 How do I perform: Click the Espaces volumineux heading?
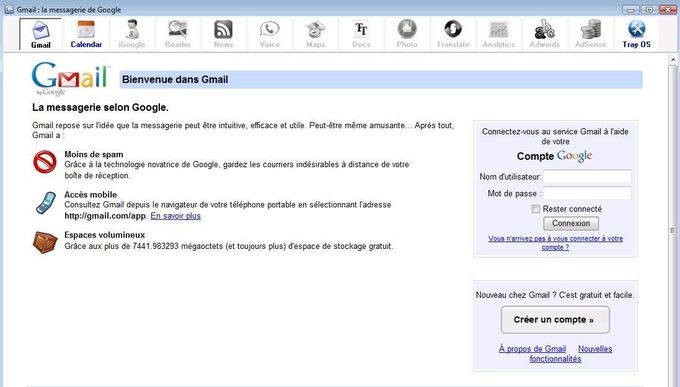(105, 235)
